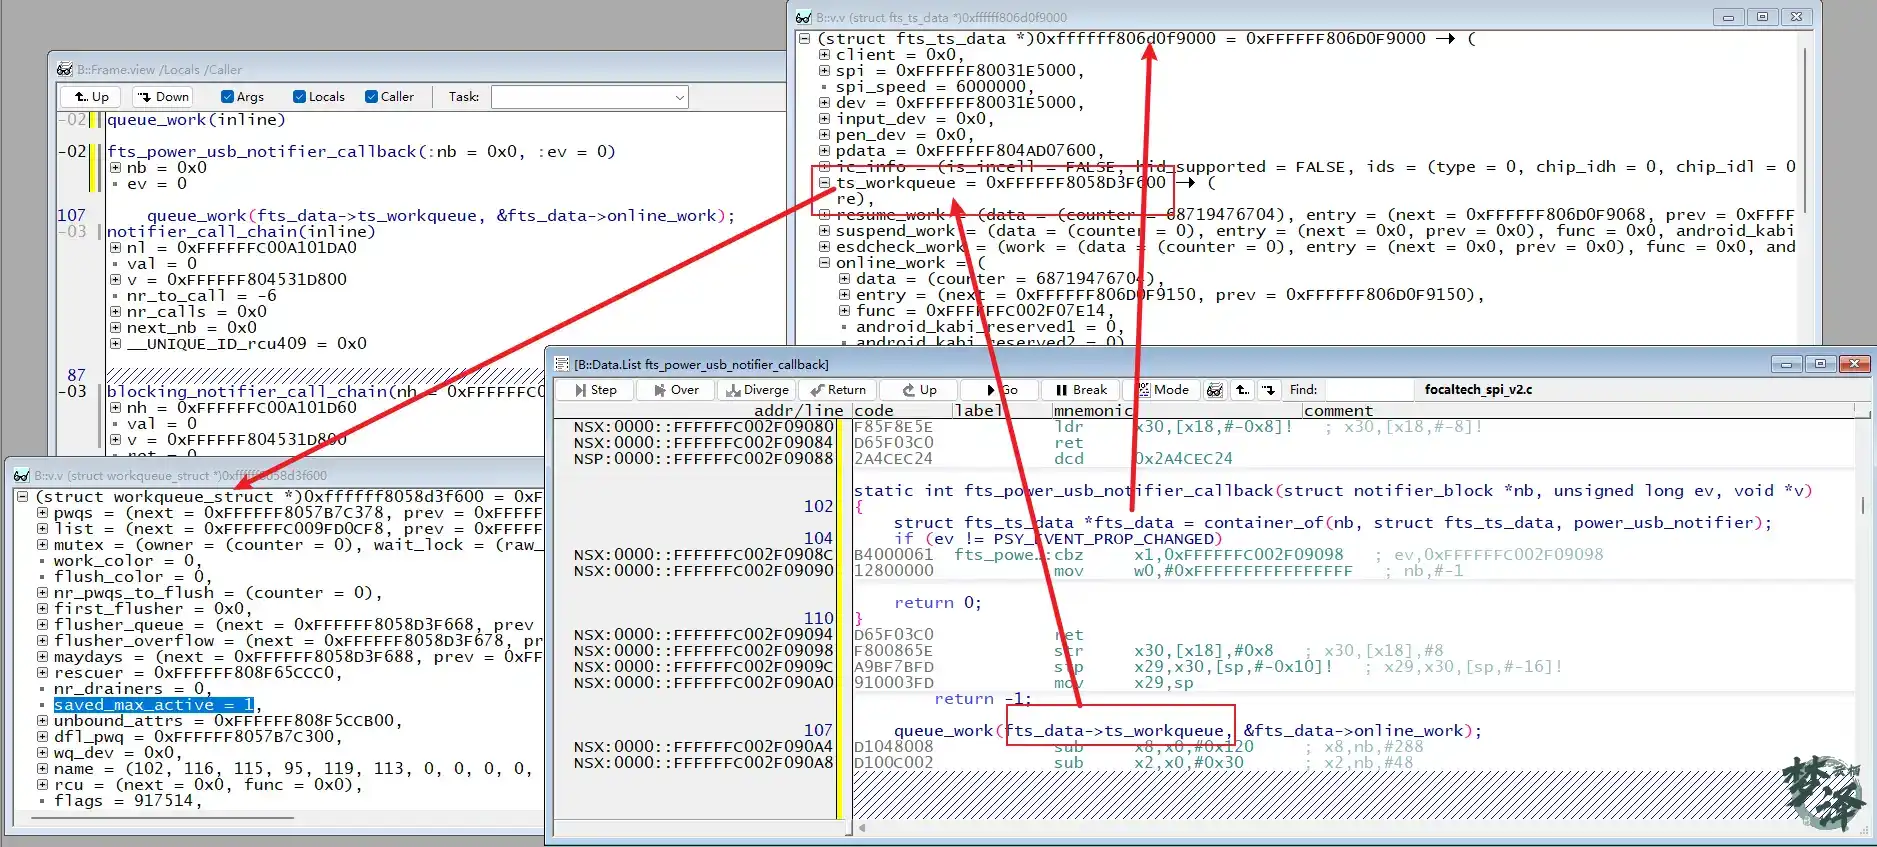Click the comment column header
This screenshot has width=1877, height=847.
coord(1578,410)
